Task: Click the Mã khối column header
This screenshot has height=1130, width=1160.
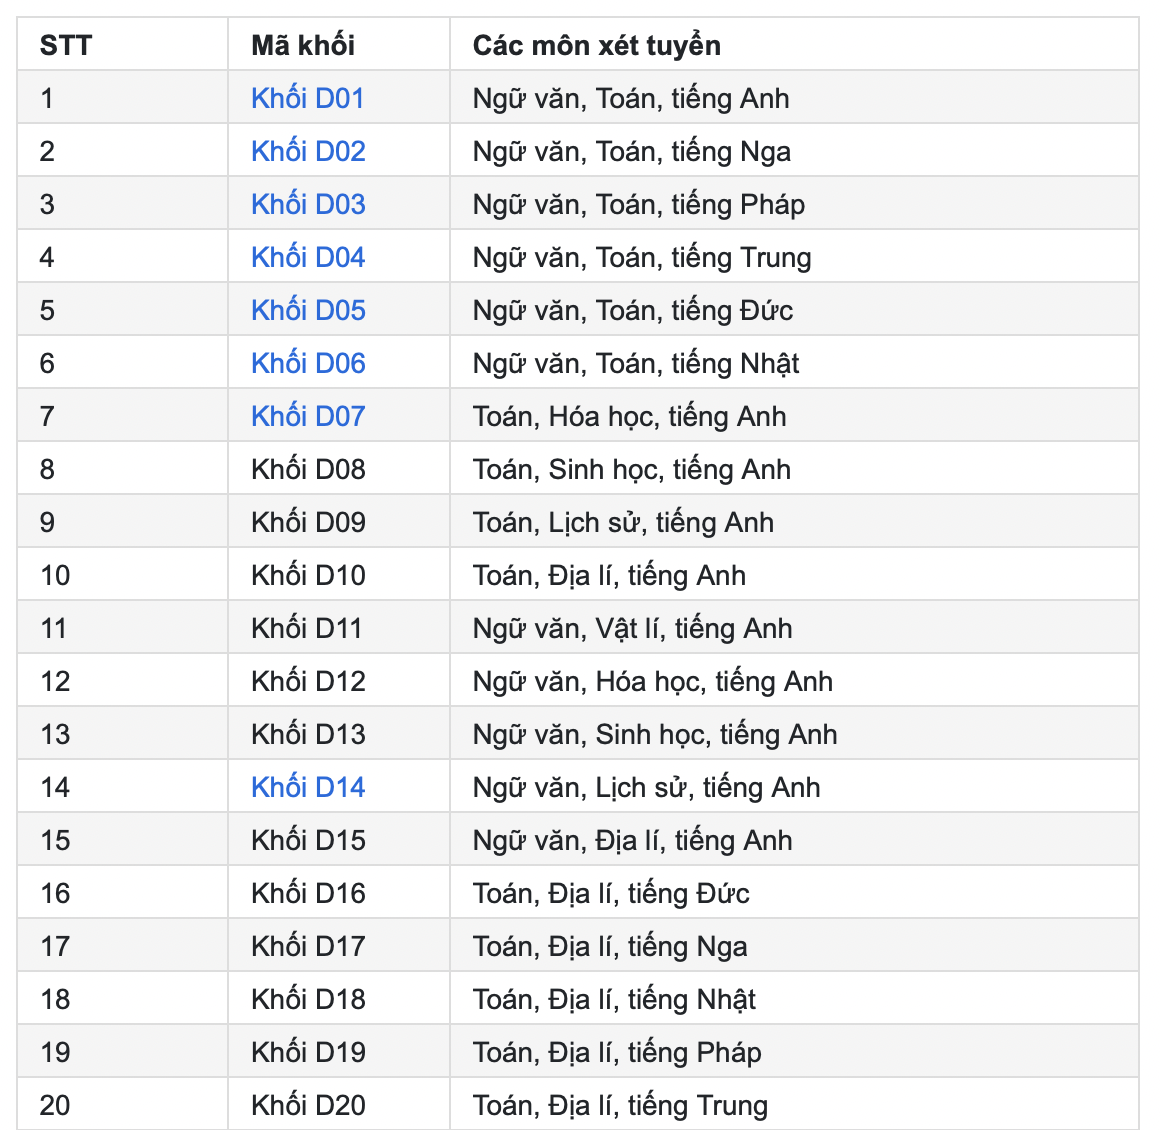Action: pos(303,45)
